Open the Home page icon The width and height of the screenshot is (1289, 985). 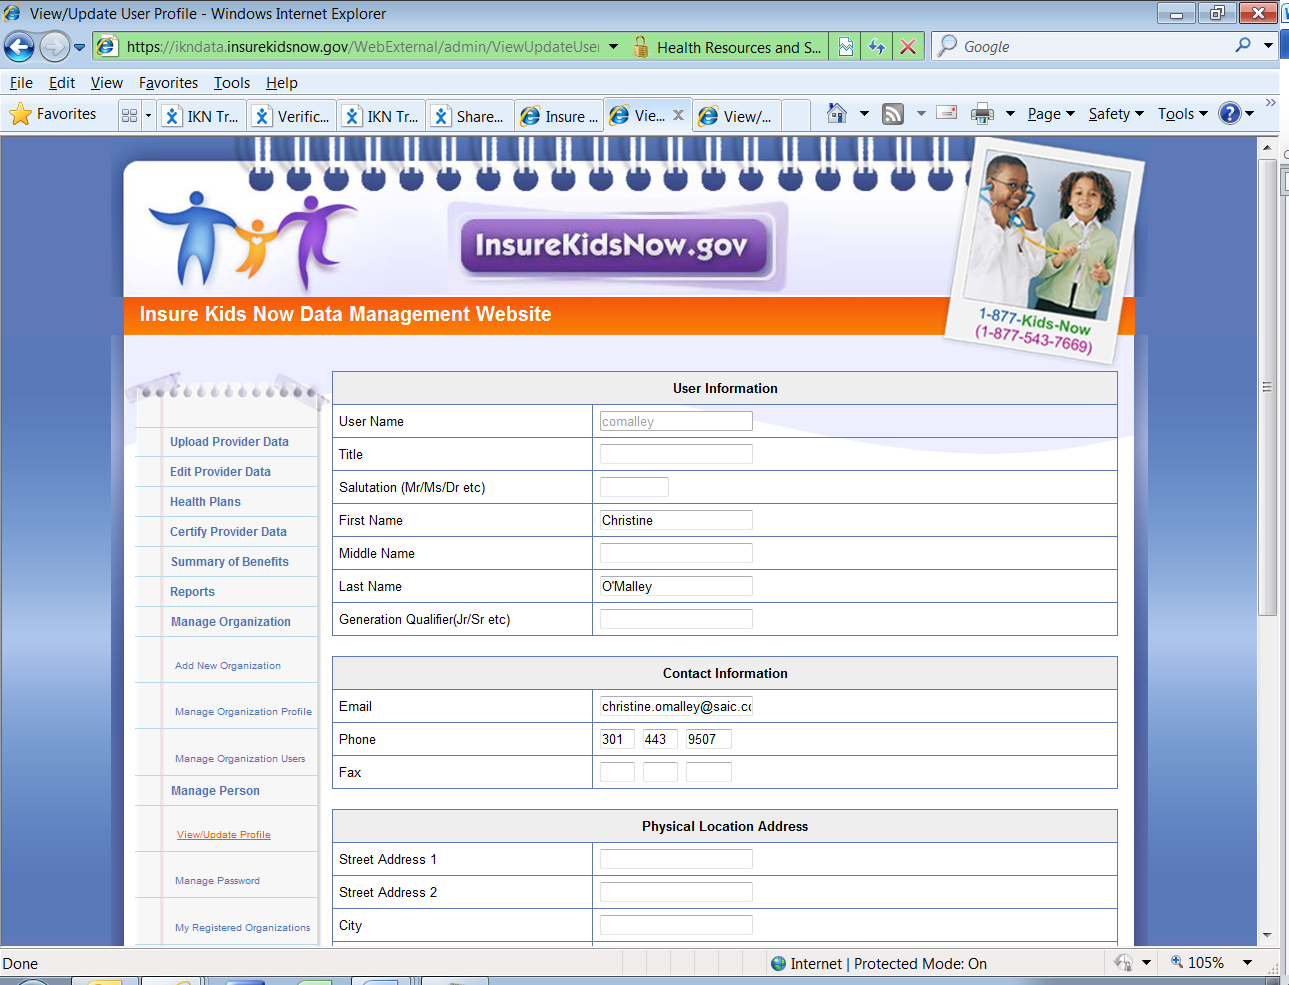click(x=837, y=114)
